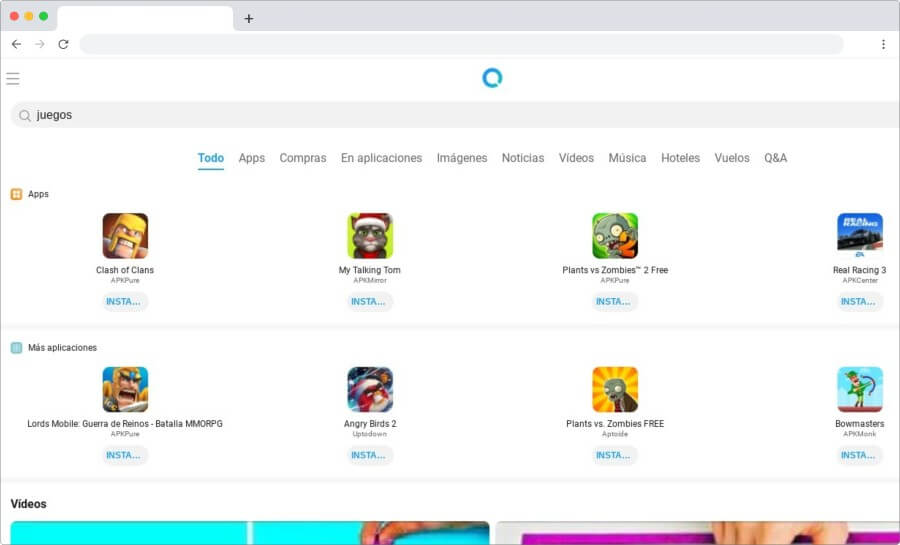Viewport: 900px width, 545px height.
Task: Click the Real Racing 3 app icon
Action: pos(859,236)
